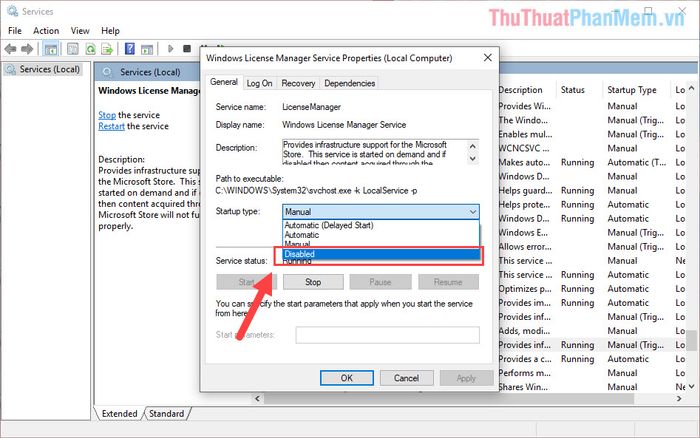Open the blue Help question-mark icon
Viewport: 700px width, 438px height.
(x=129, y=48)
